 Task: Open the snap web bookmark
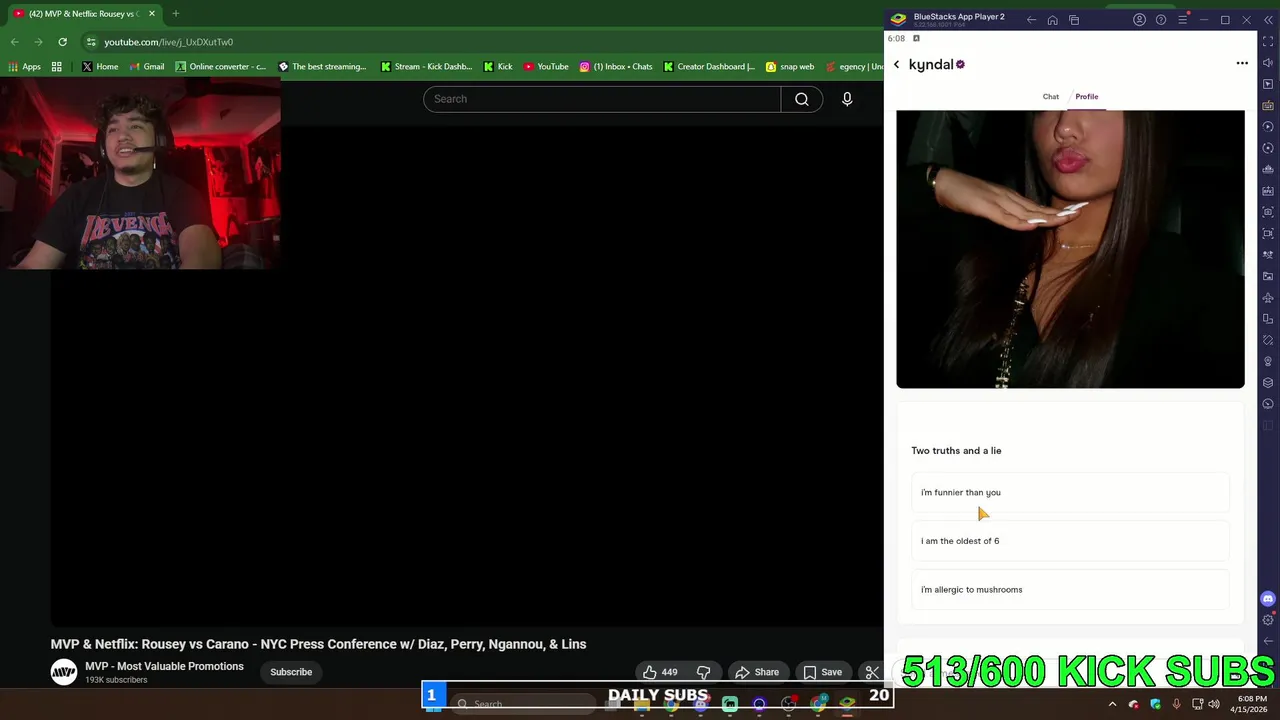pos(790,67)
